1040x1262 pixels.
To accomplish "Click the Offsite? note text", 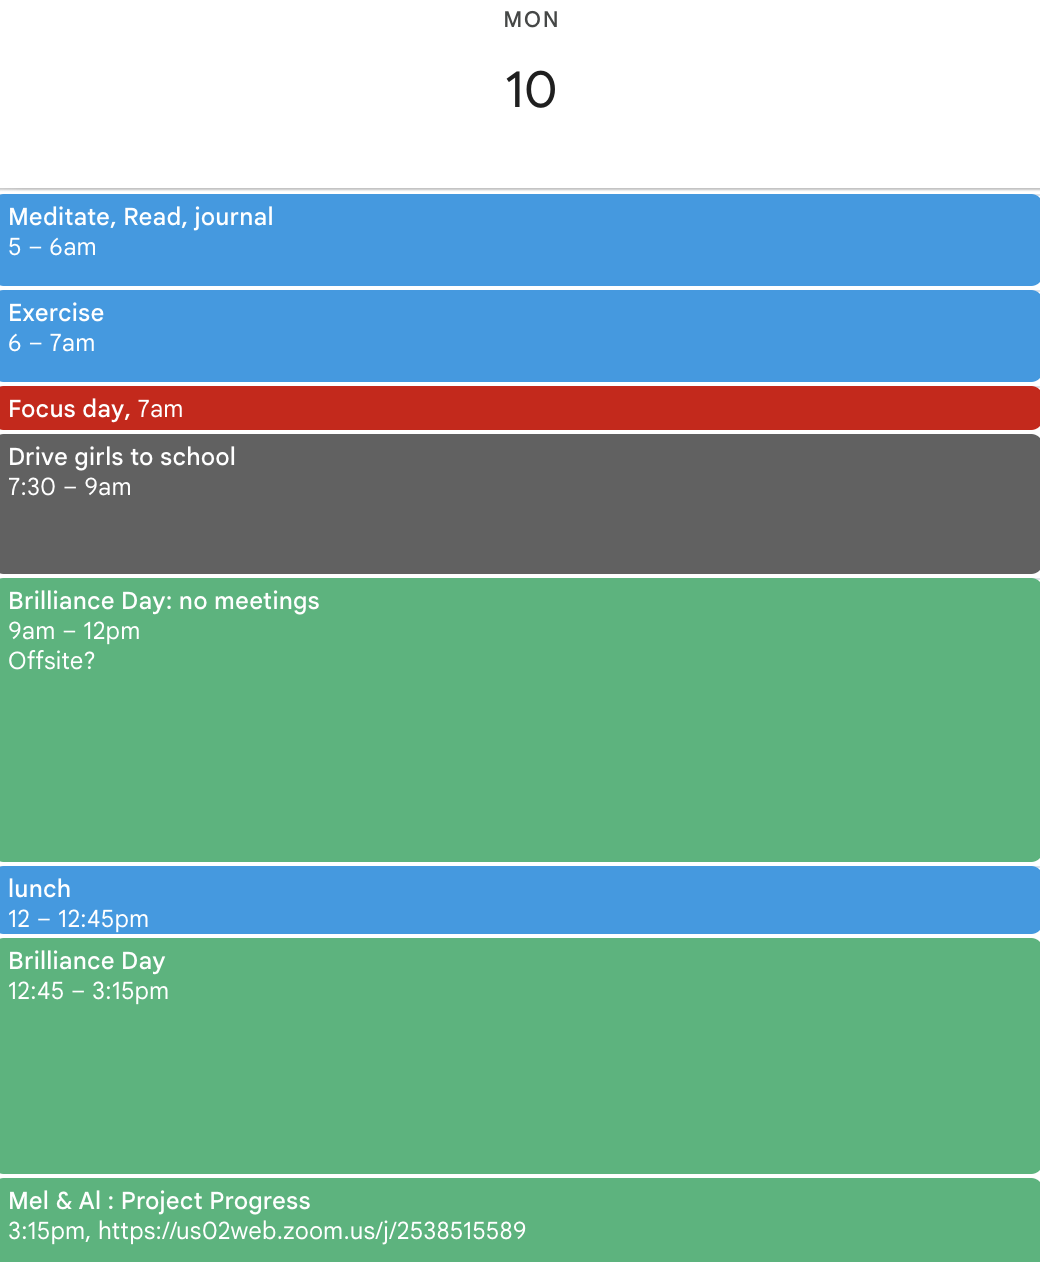I will click(52, 661).
